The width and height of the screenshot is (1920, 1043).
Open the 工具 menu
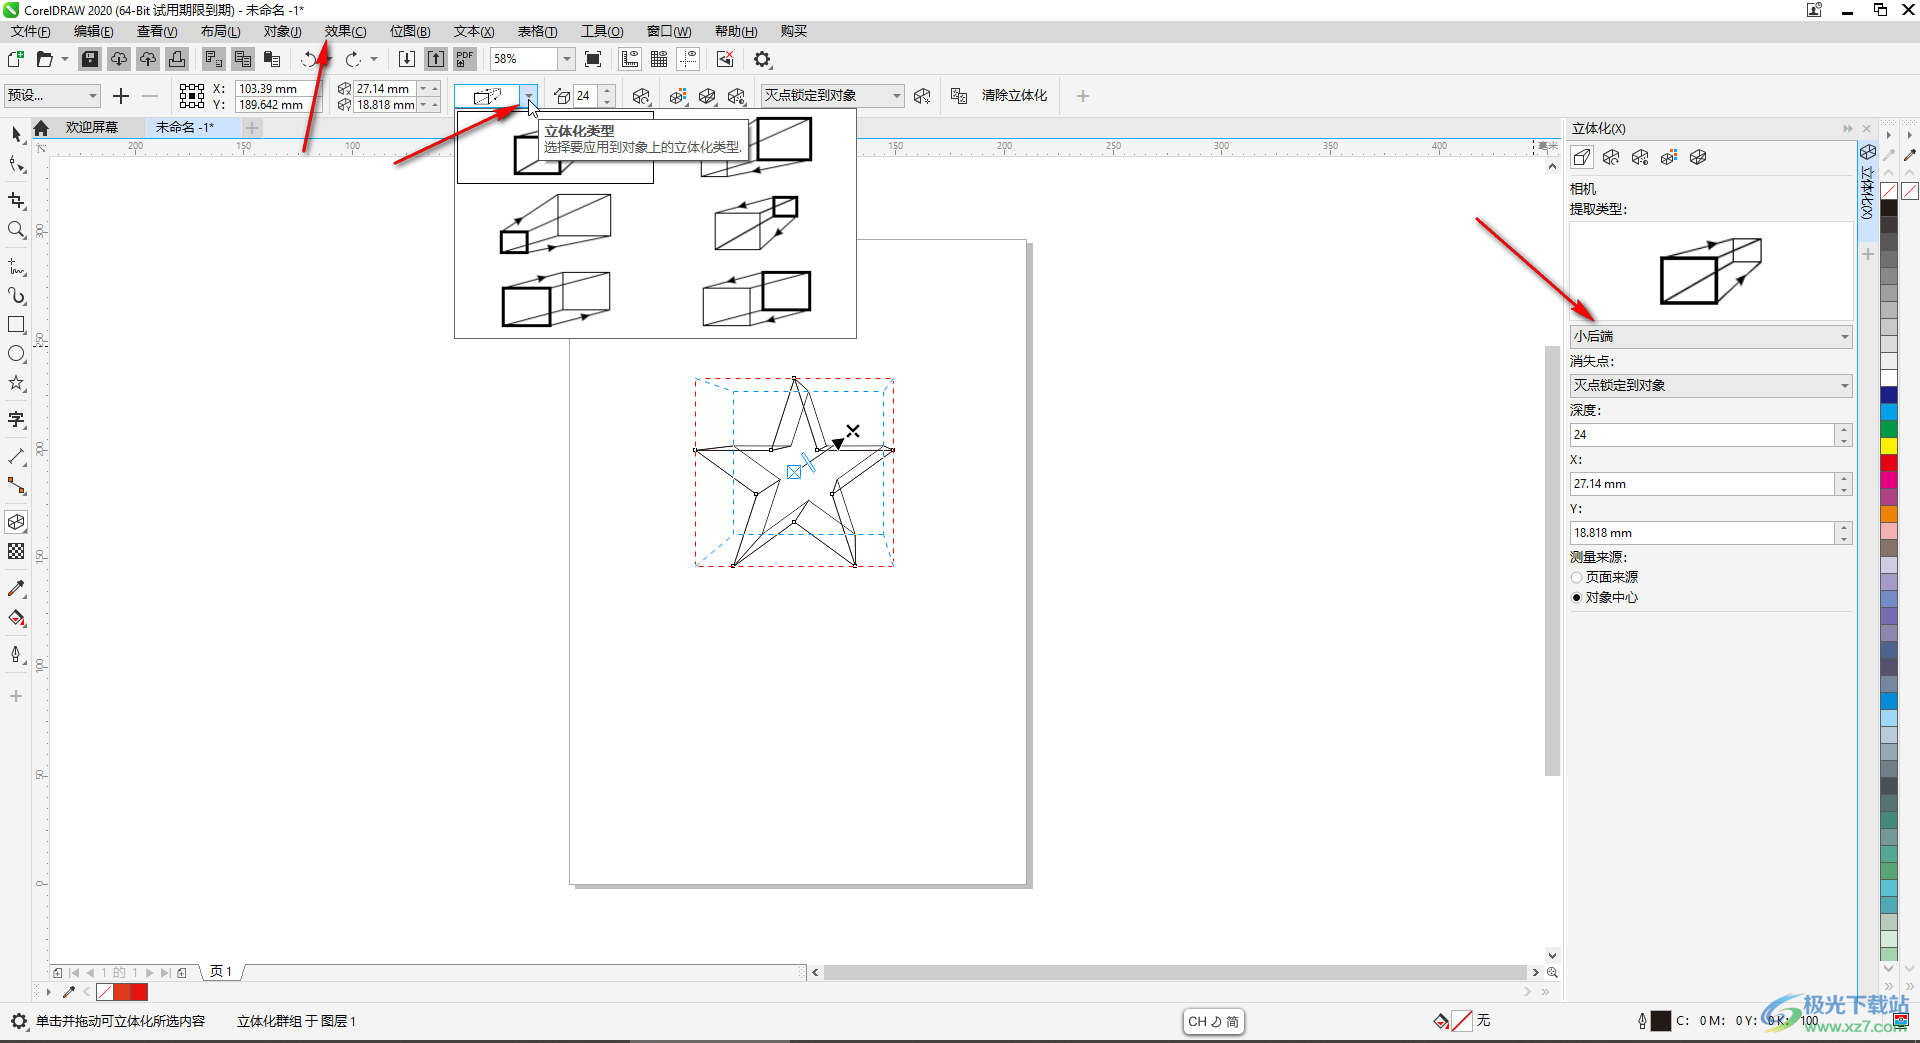(x=602, y=32)
